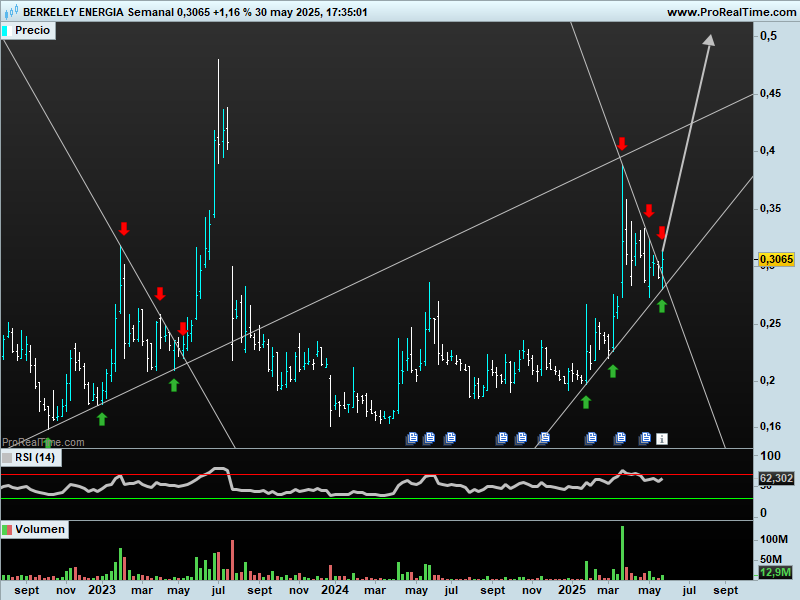Click the lowest green arrow in early 2025
Screen dimensions: 800x600
pos(586,402)
